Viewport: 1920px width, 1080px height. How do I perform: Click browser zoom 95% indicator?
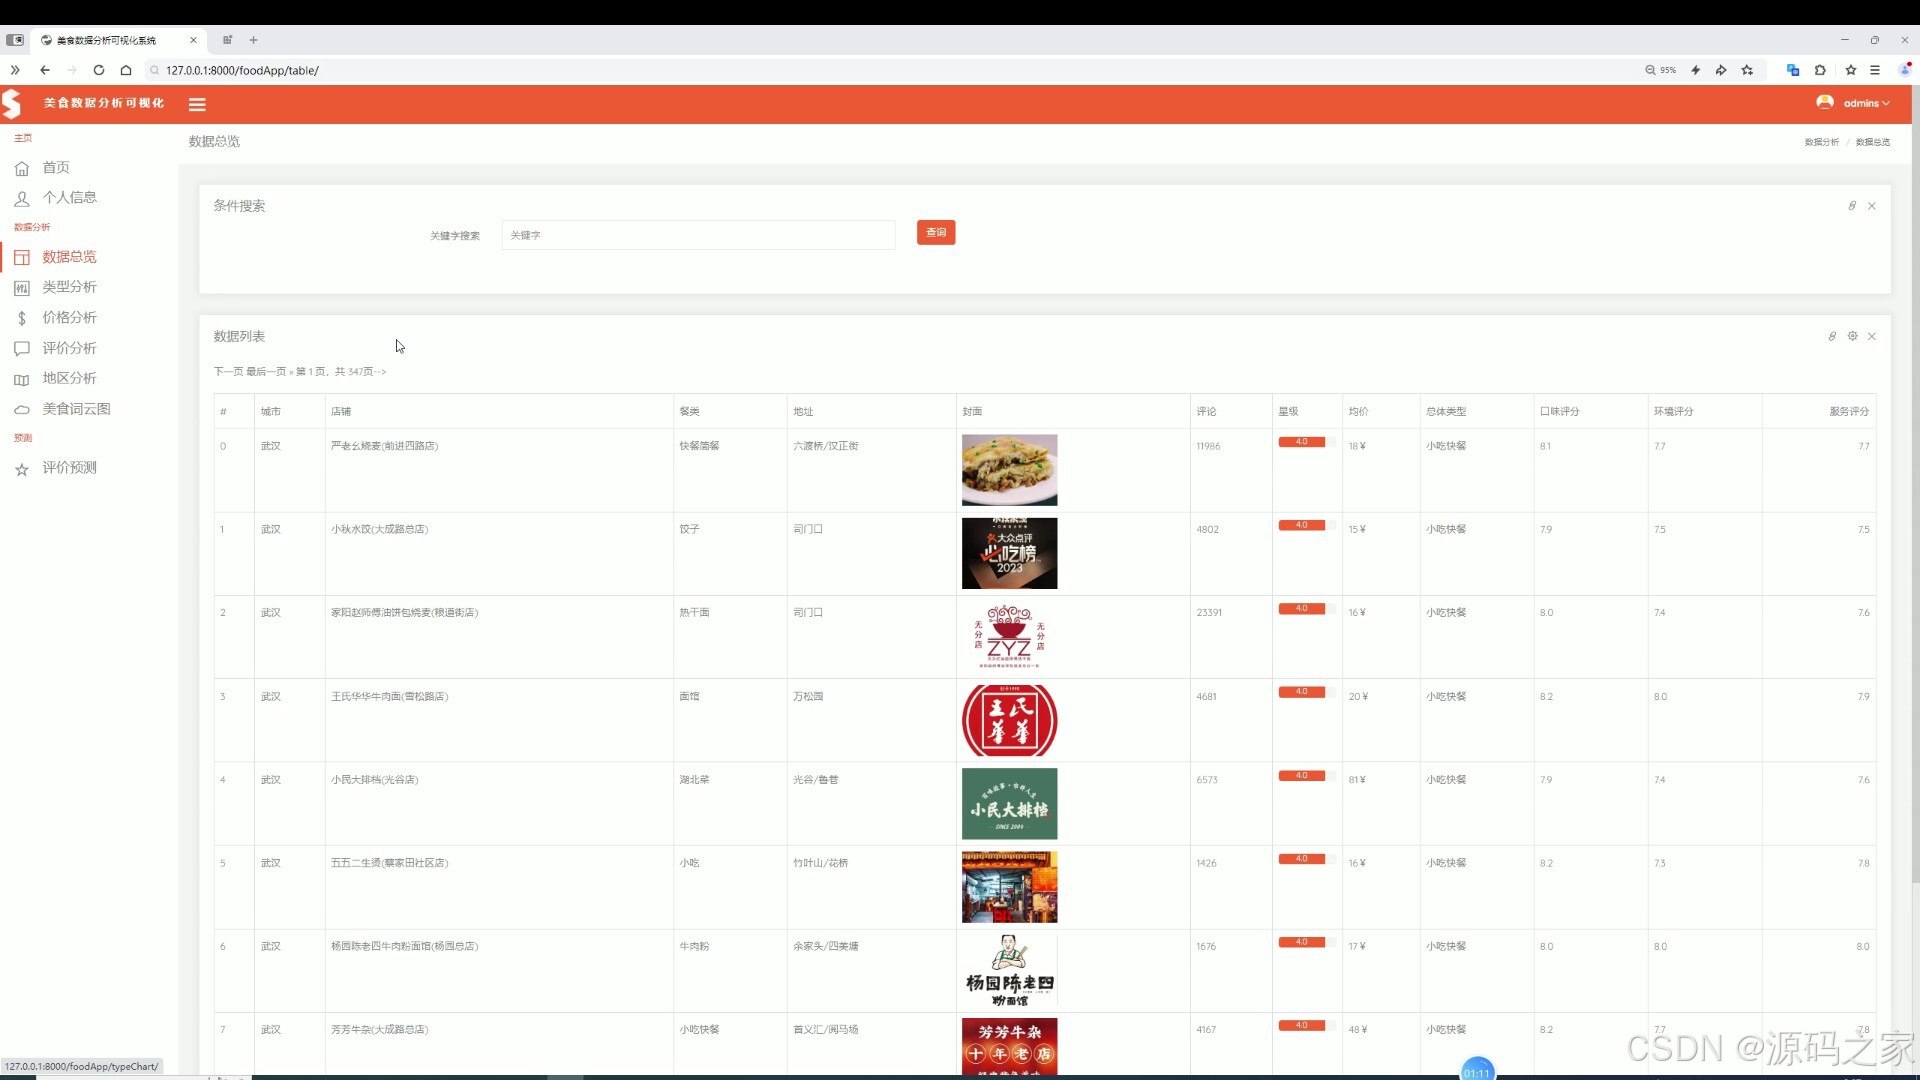pyautogui.click(x=1661, y=70)
